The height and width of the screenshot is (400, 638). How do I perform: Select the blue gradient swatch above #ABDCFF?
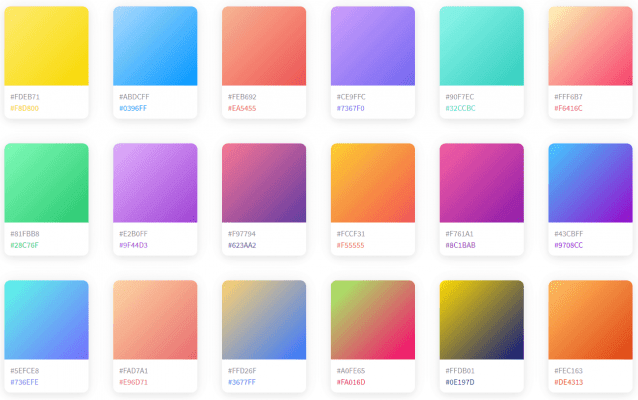pos(155,46)
